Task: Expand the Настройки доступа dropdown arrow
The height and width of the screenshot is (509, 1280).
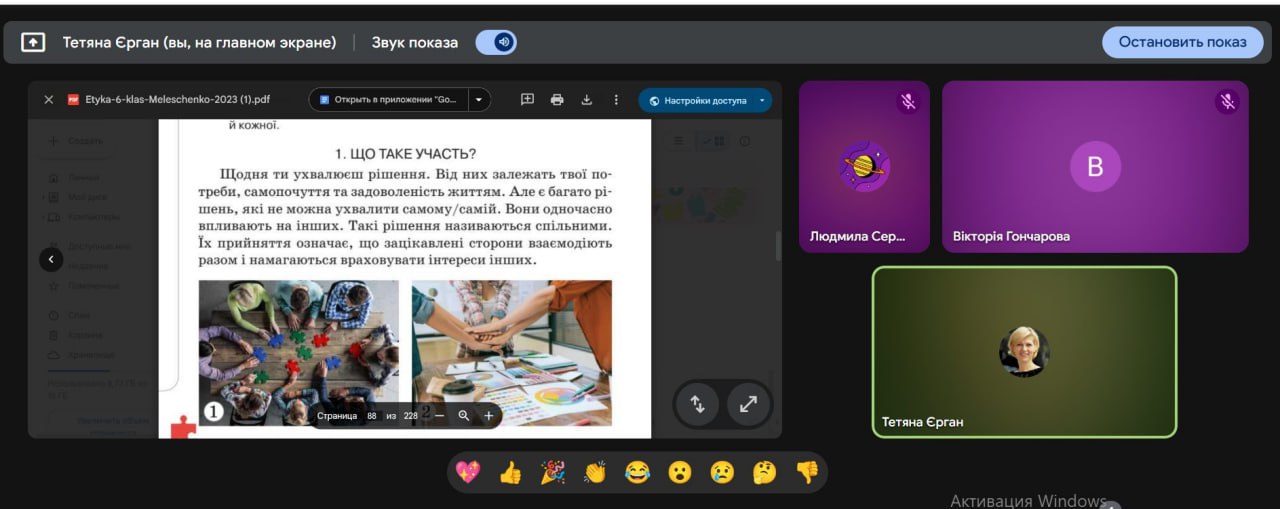Action: pyautogui.click(x=762, y=100)
